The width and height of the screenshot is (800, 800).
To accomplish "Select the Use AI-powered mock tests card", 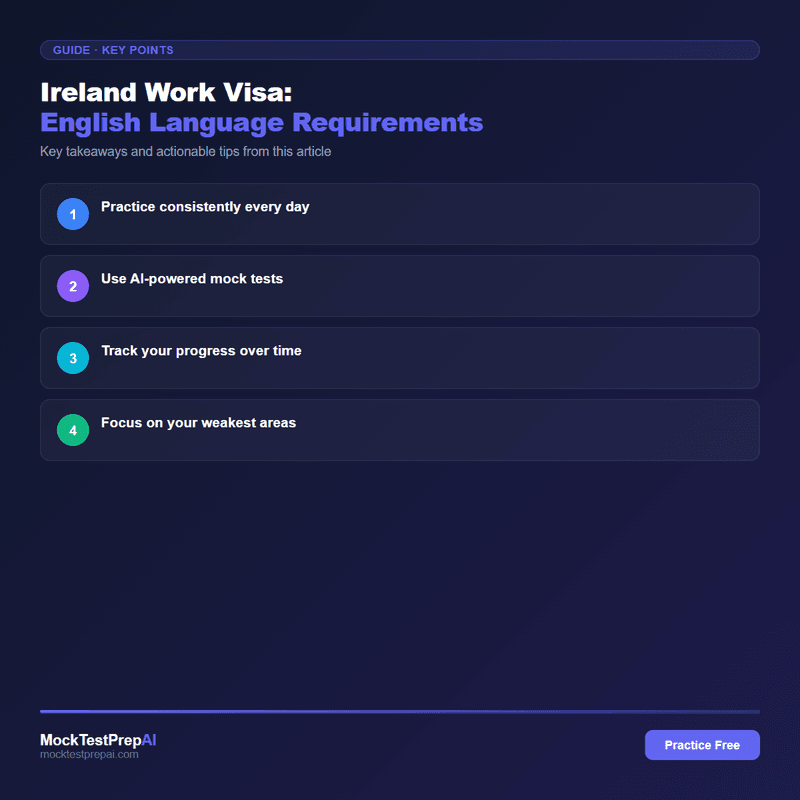I will click(x=400, y=286).
